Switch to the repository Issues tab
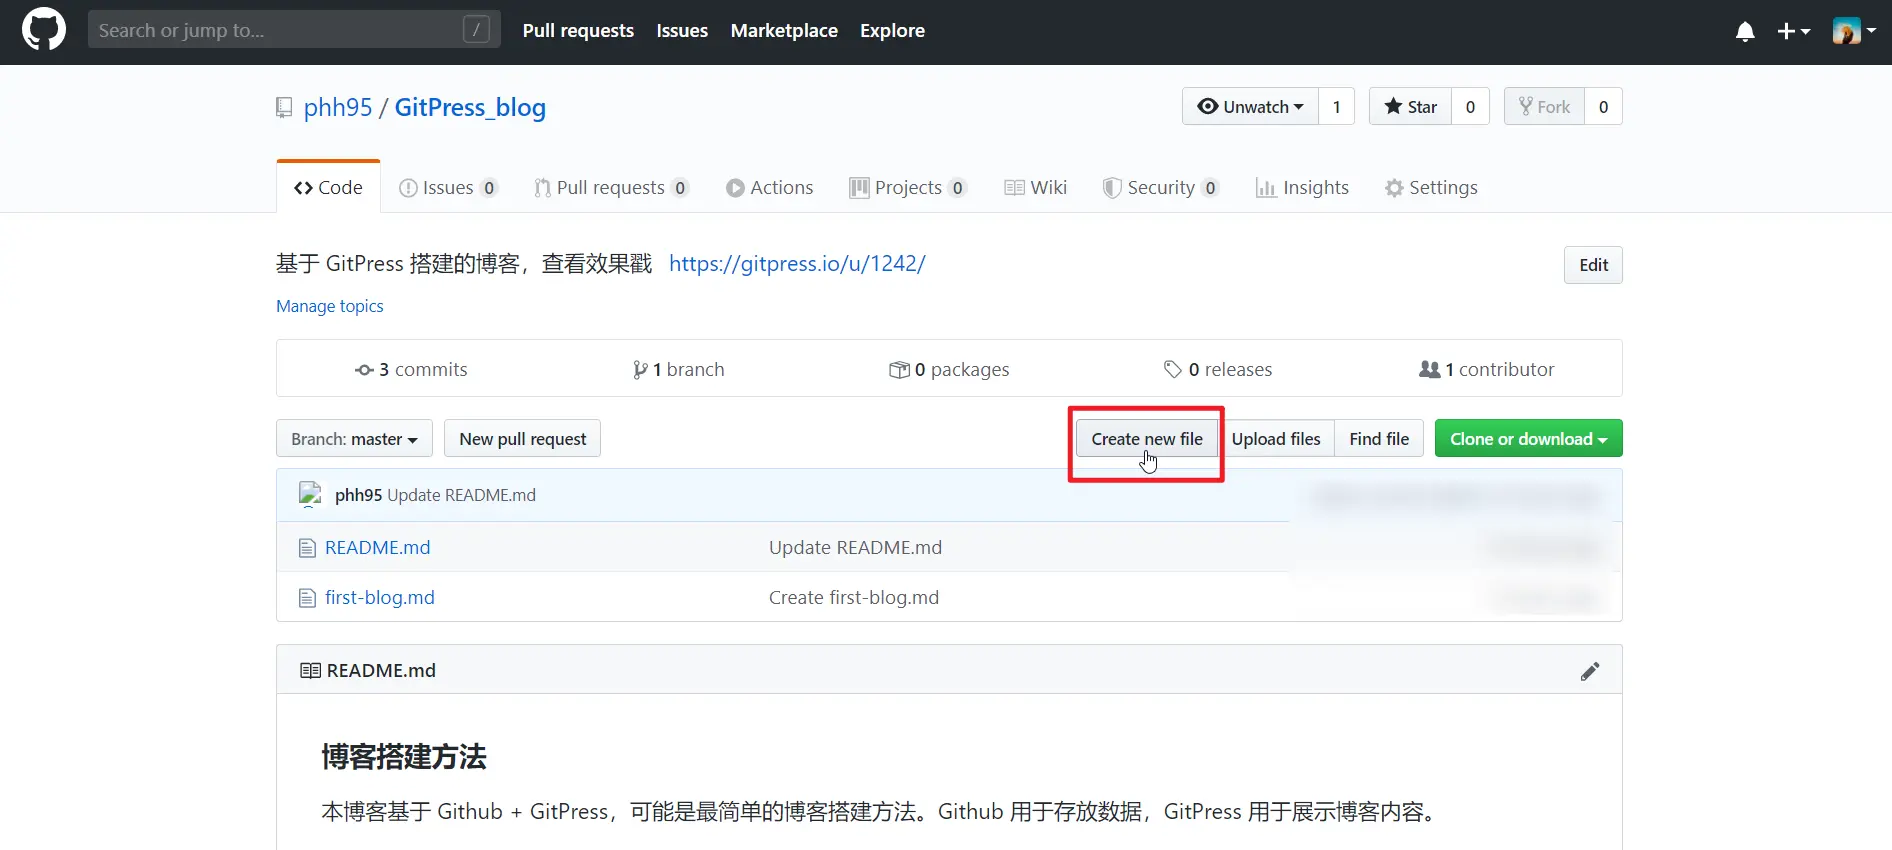The height and width of the screenshot is (850, 1892). click(448, 187)
